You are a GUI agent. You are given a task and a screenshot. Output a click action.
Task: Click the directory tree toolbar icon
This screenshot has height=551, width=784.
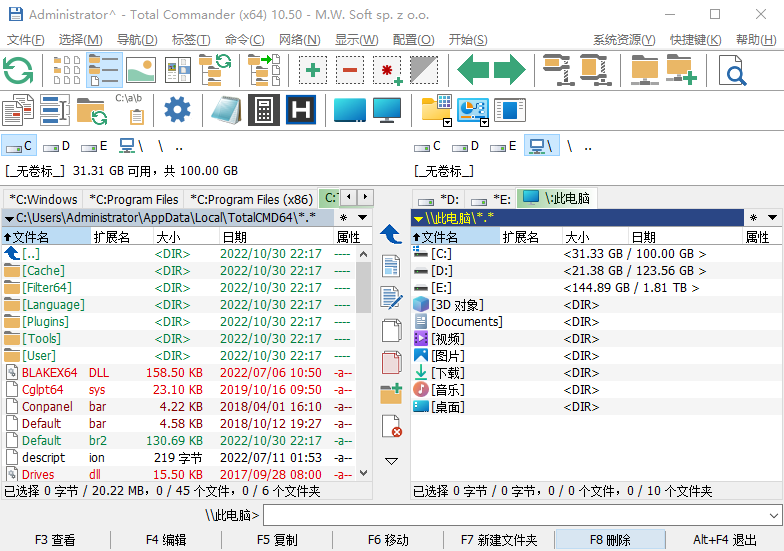[215, 70]
